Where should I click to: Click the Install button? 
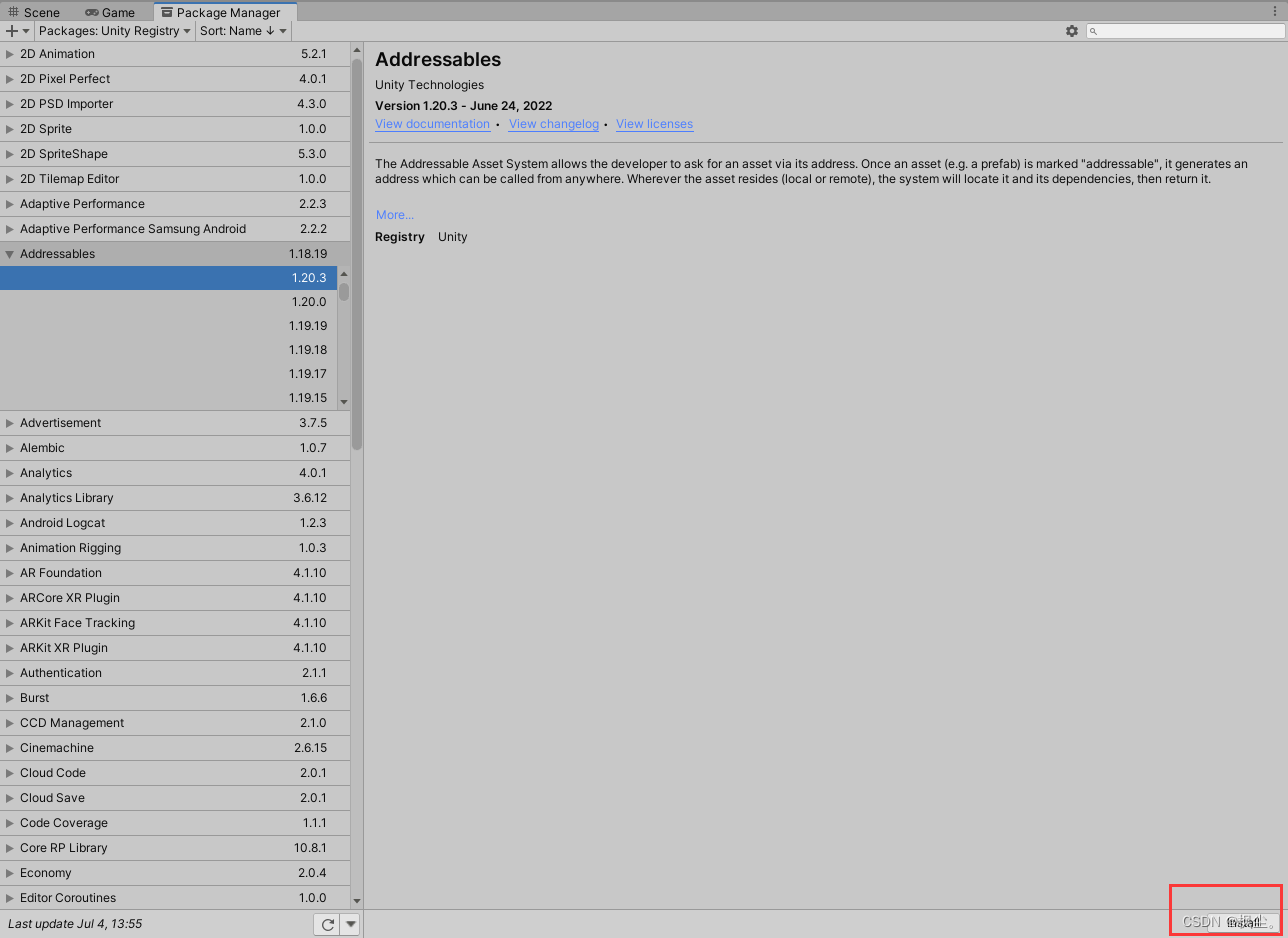[1244, 923]
